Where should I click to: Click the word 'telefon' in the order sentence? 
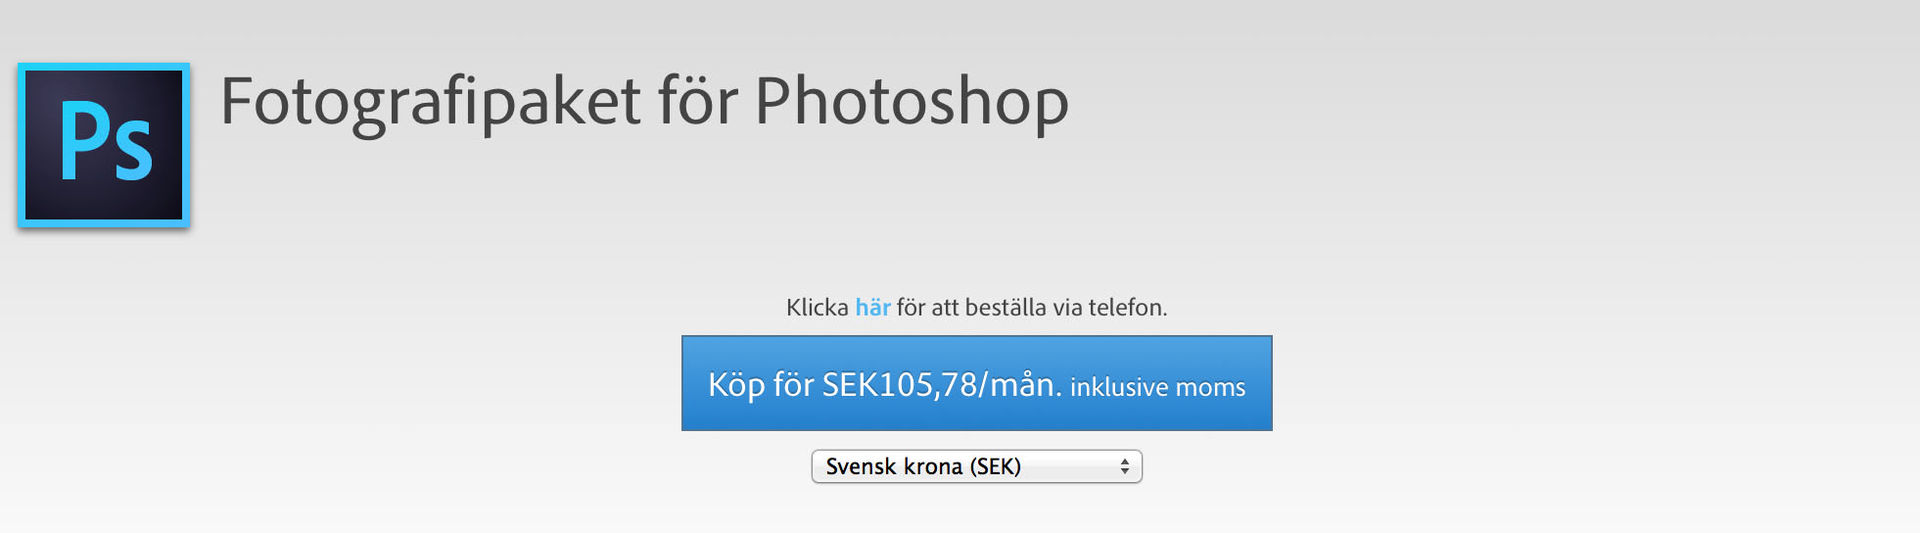tap(1127, 307)
